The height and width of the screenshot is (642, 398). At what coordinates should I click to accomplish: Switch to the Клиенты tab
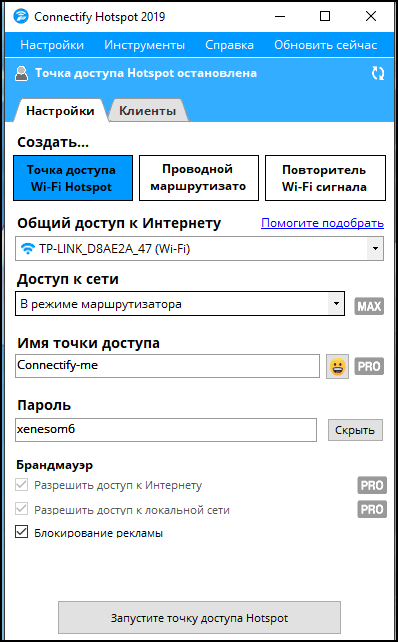tap(147, 111)
